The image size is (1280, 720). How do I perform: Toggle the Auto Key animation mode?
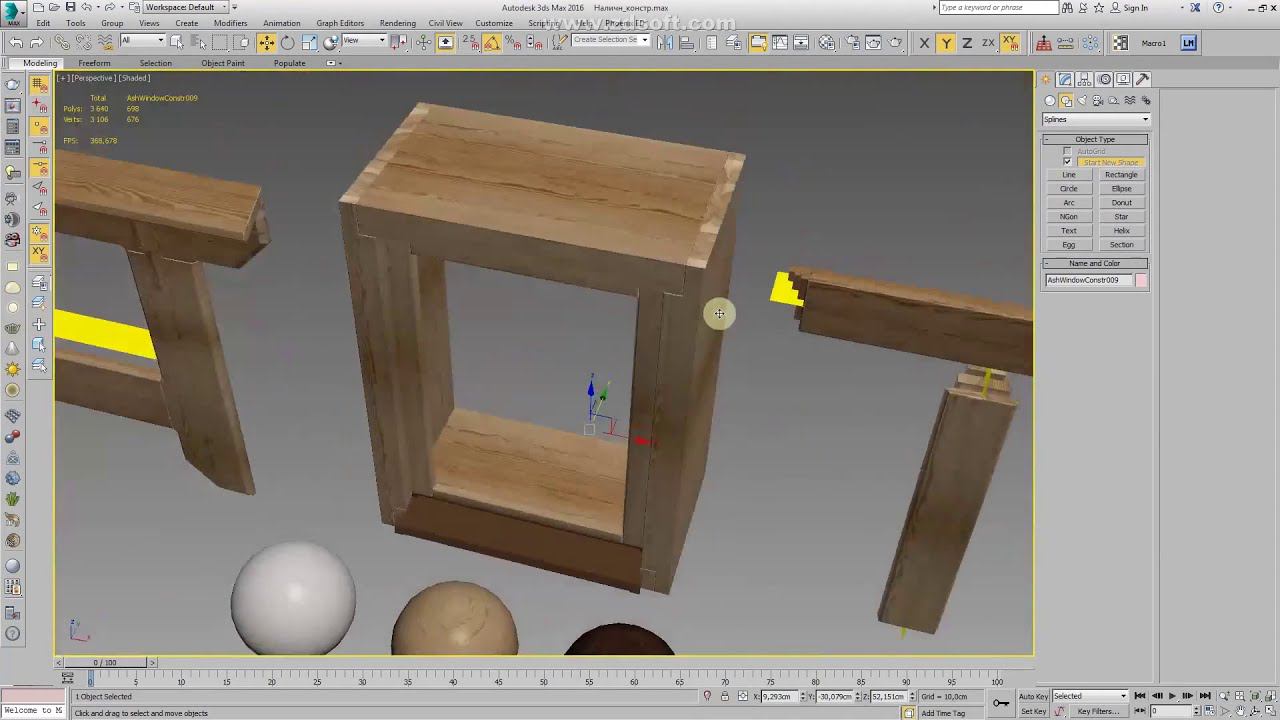[1033, 696]
